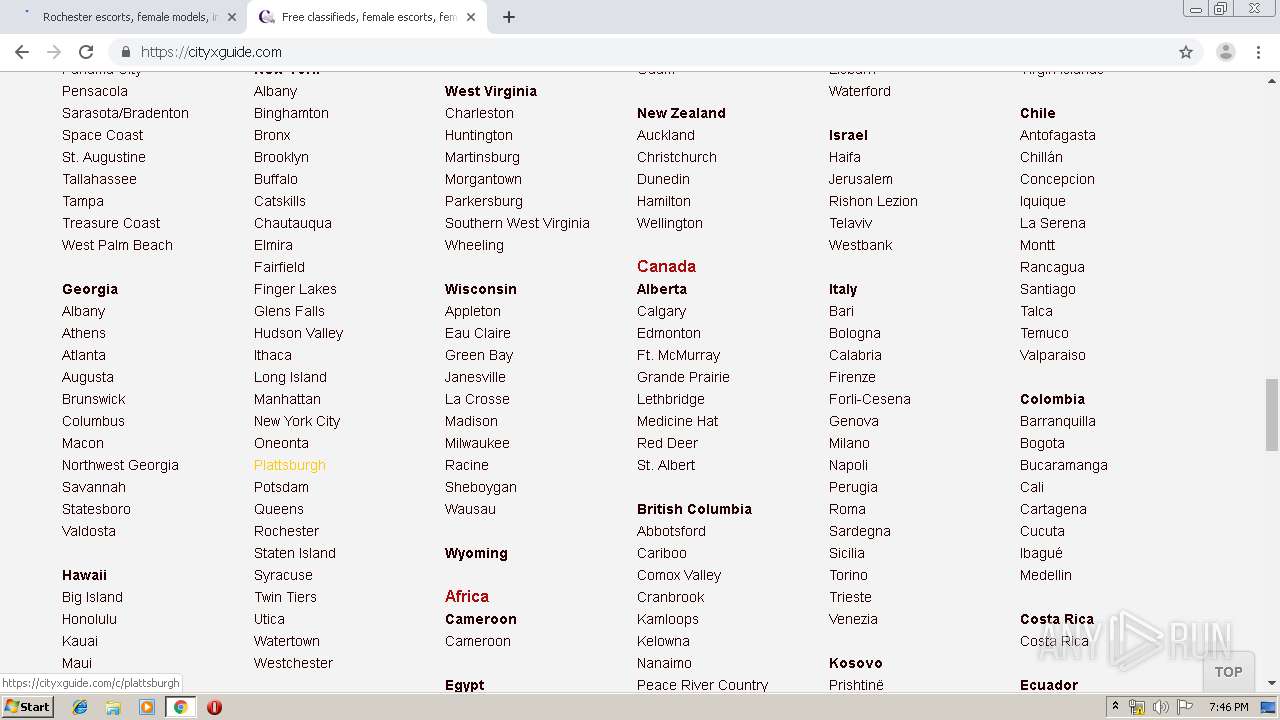This screenshot has height=720, width=1280.
Task: Open the Milwaukee link
Action: pyautogui.click(x=477, y=443)
